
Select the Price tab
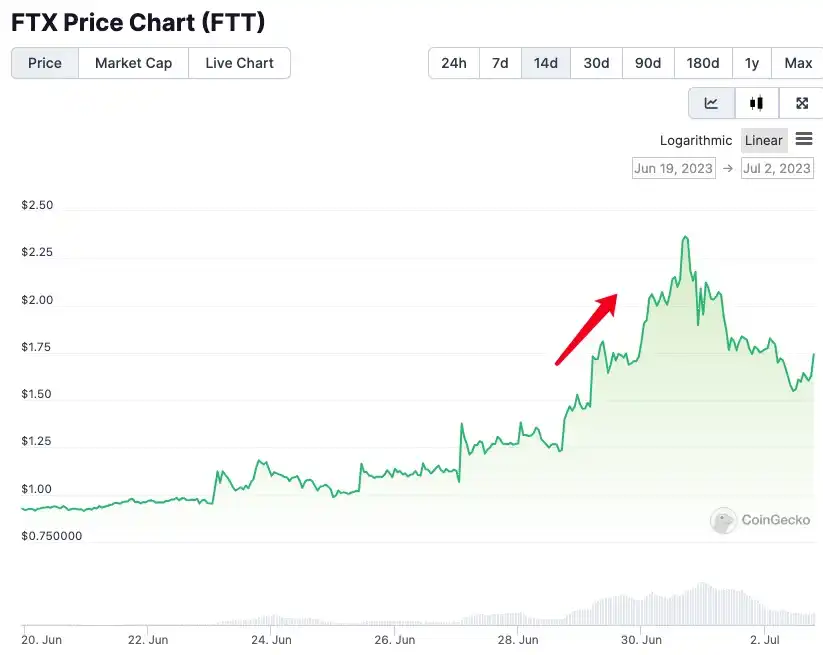click(44, 62)
